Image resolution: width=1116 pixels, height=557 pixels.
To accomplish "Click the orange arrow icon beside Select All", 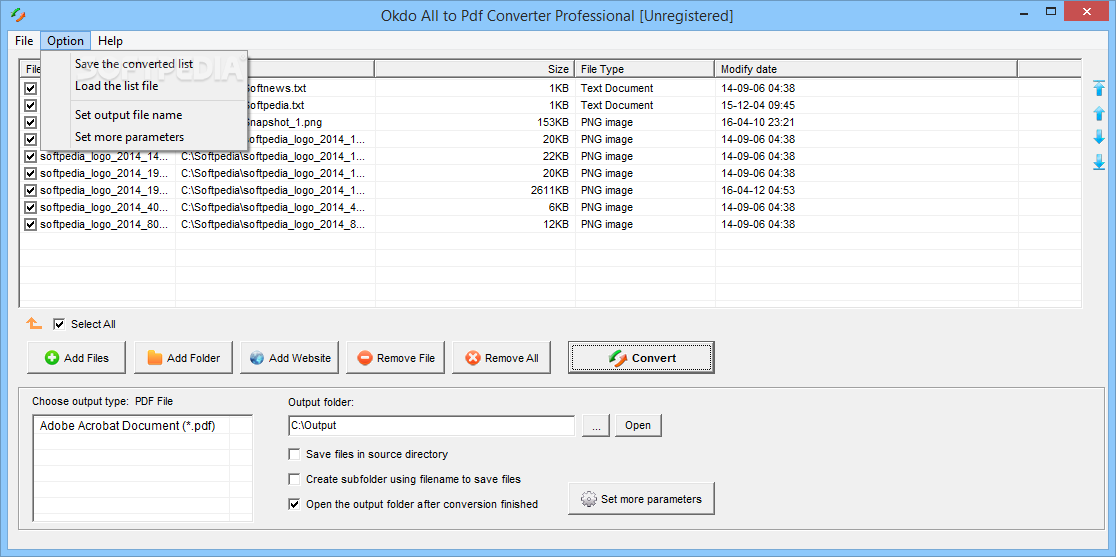I will click(x=34, y=324).
